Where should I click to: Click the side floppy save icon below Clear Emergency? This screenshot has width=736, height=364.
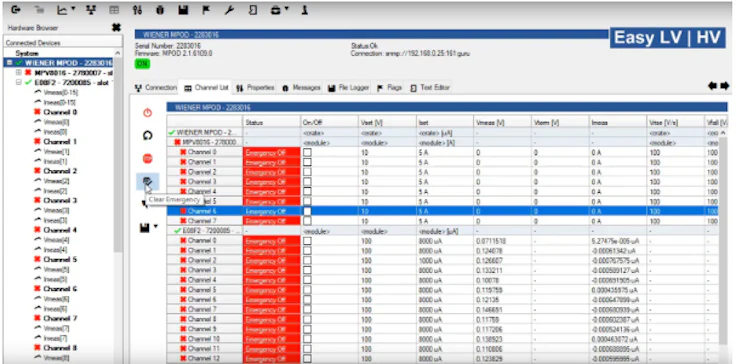tap(145, 227)
